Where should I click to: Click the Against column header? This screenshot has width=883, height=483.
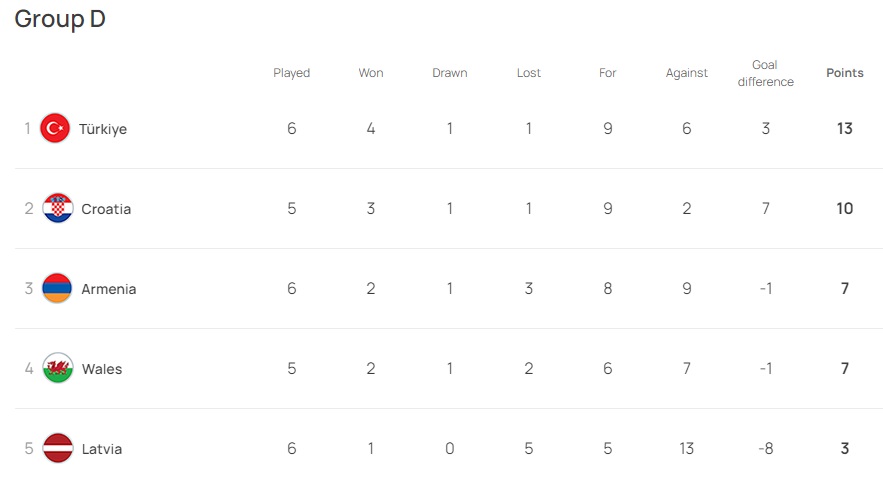pos(687,73)
